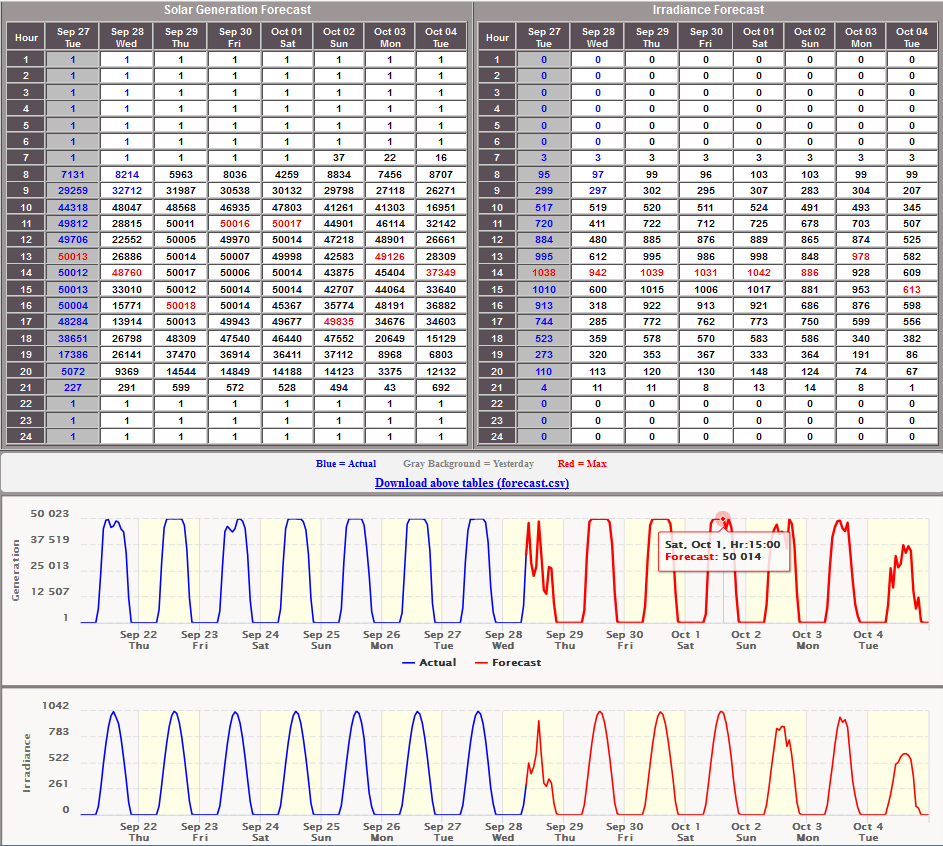Image resolution: width=943 pixels, height=846 pixels.
Task: Click blue actual value 50013 at hour 13
Action: point(73,256)
